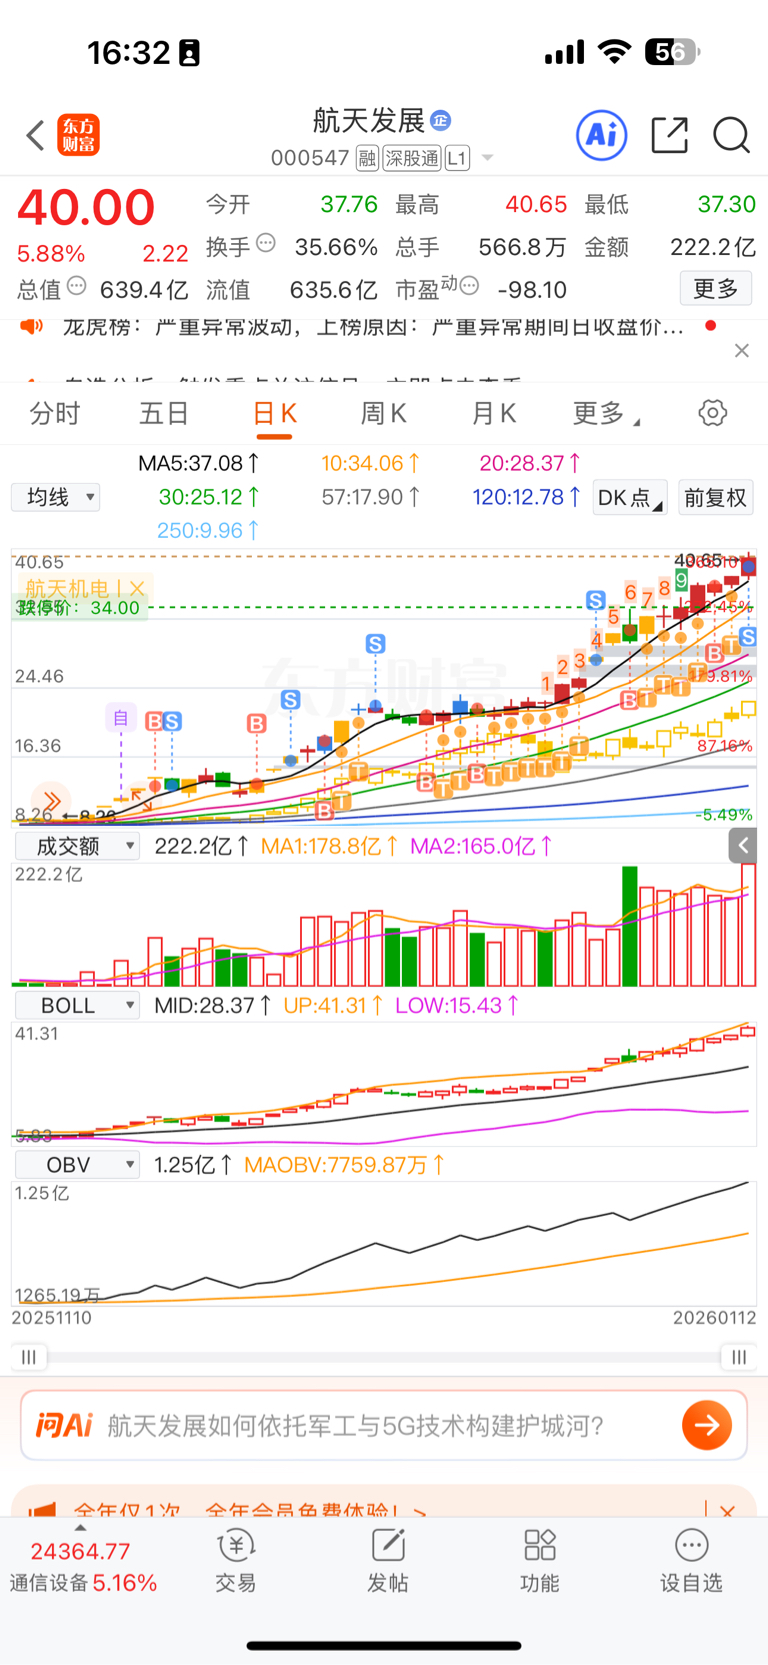Screen dimensions: 768x1665
Task: Tap the MAOBV:7759.87万 value
Action: [x=345, y=1165]
